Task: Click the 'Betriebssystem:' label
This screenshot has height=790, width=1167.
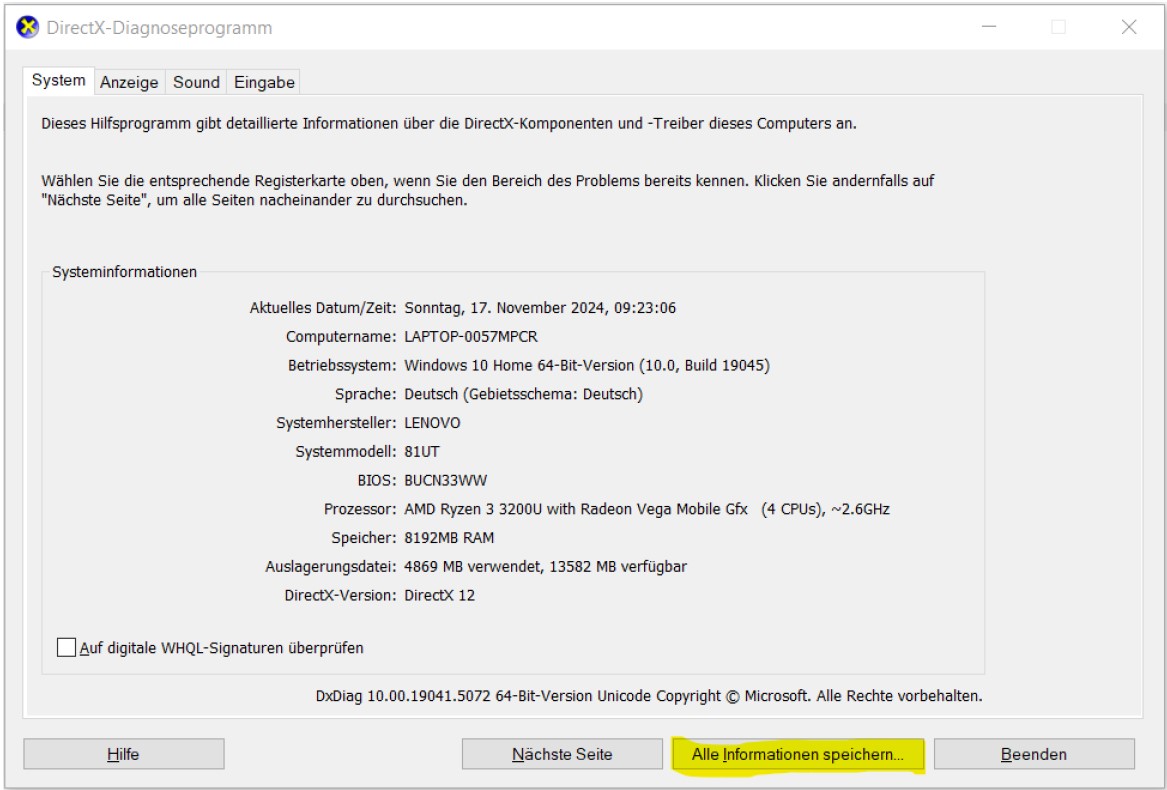Action: (342, 366)
